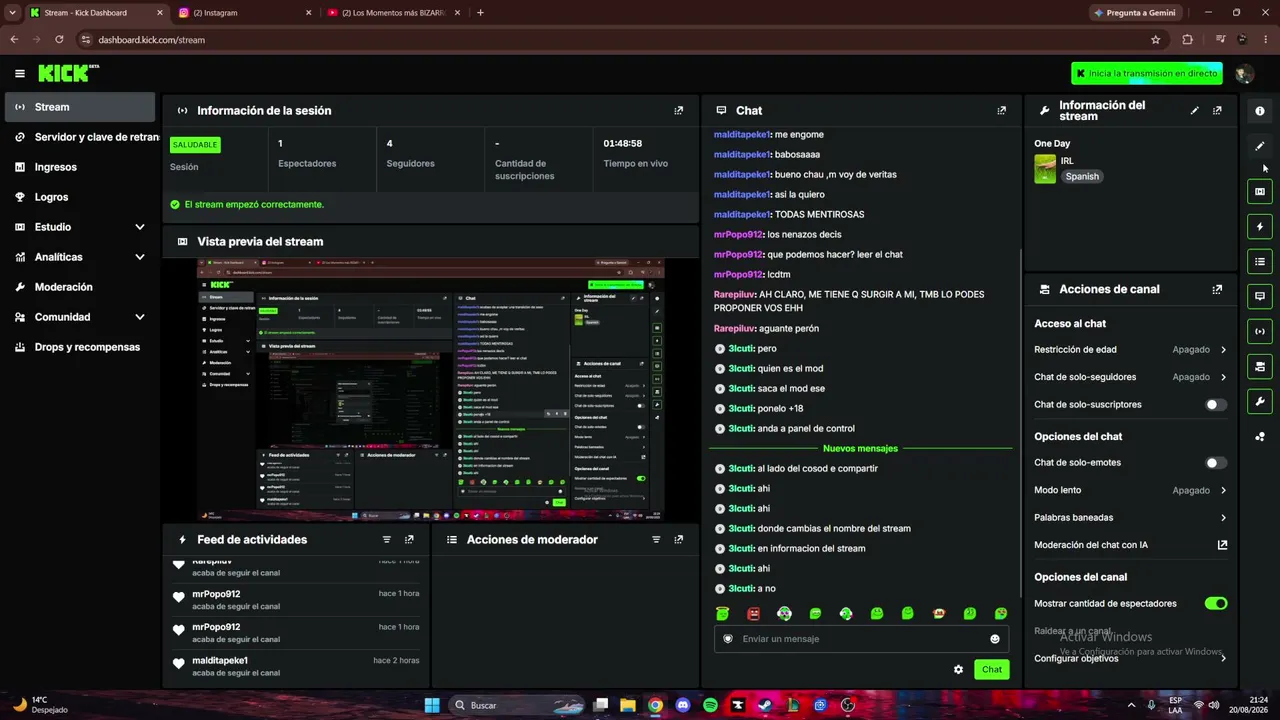This screenshot has height=720, width=1280.
Task: Click the Kick logo in the header
Action: (x=68, y=73)
